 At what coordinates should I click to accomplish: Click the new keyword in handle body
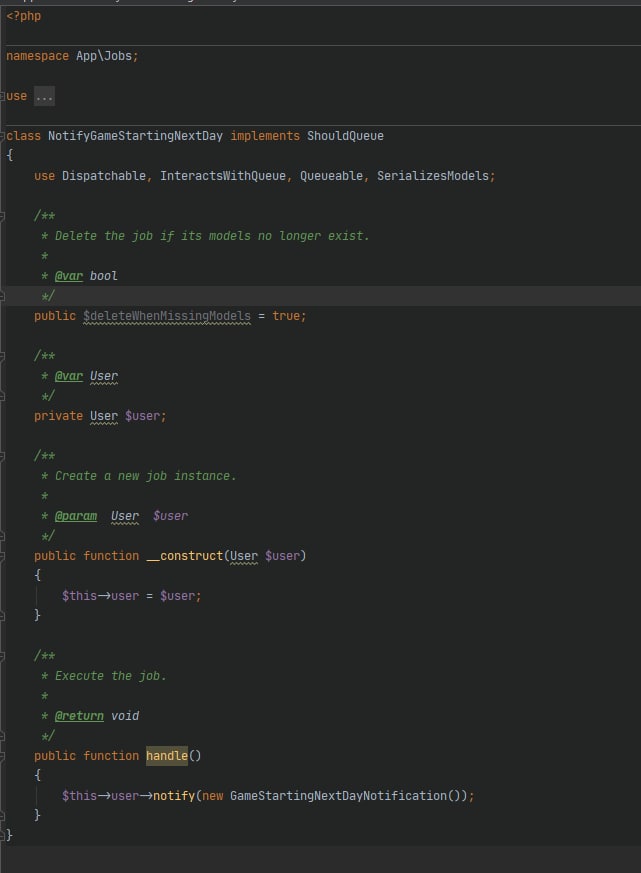[x=212, y=796]
